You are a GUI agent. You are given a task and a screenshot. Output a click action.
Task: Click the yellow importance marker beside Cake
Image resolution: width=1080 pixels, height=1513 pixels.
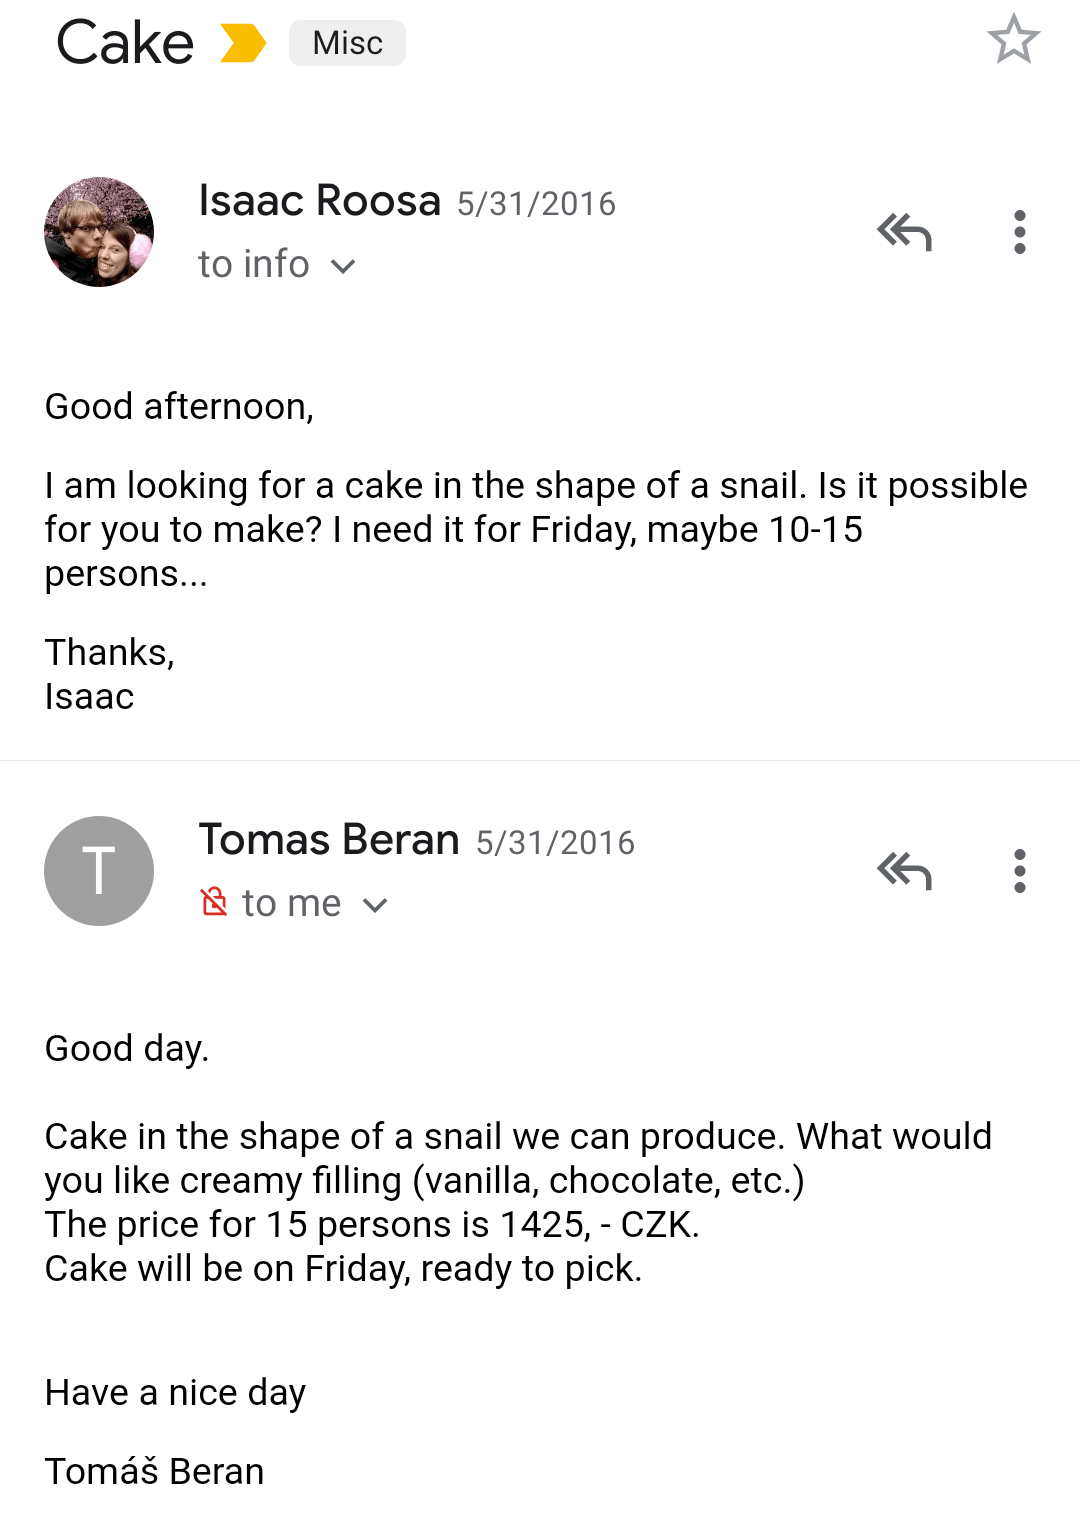coord(243,43)
